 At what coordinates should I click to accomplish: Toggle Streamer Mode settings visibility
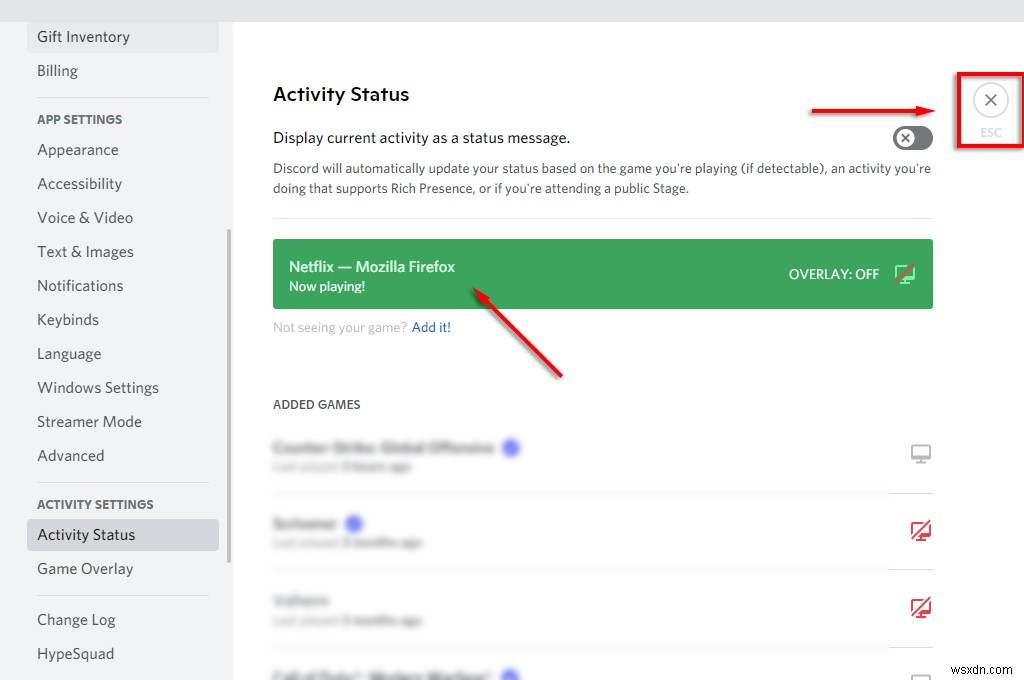(x=89, y=421)
